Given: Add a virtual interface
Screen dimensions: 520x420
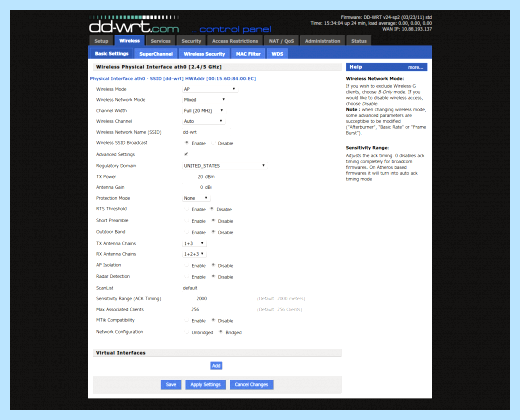Looking at the screenshot, I should [216, 366].
